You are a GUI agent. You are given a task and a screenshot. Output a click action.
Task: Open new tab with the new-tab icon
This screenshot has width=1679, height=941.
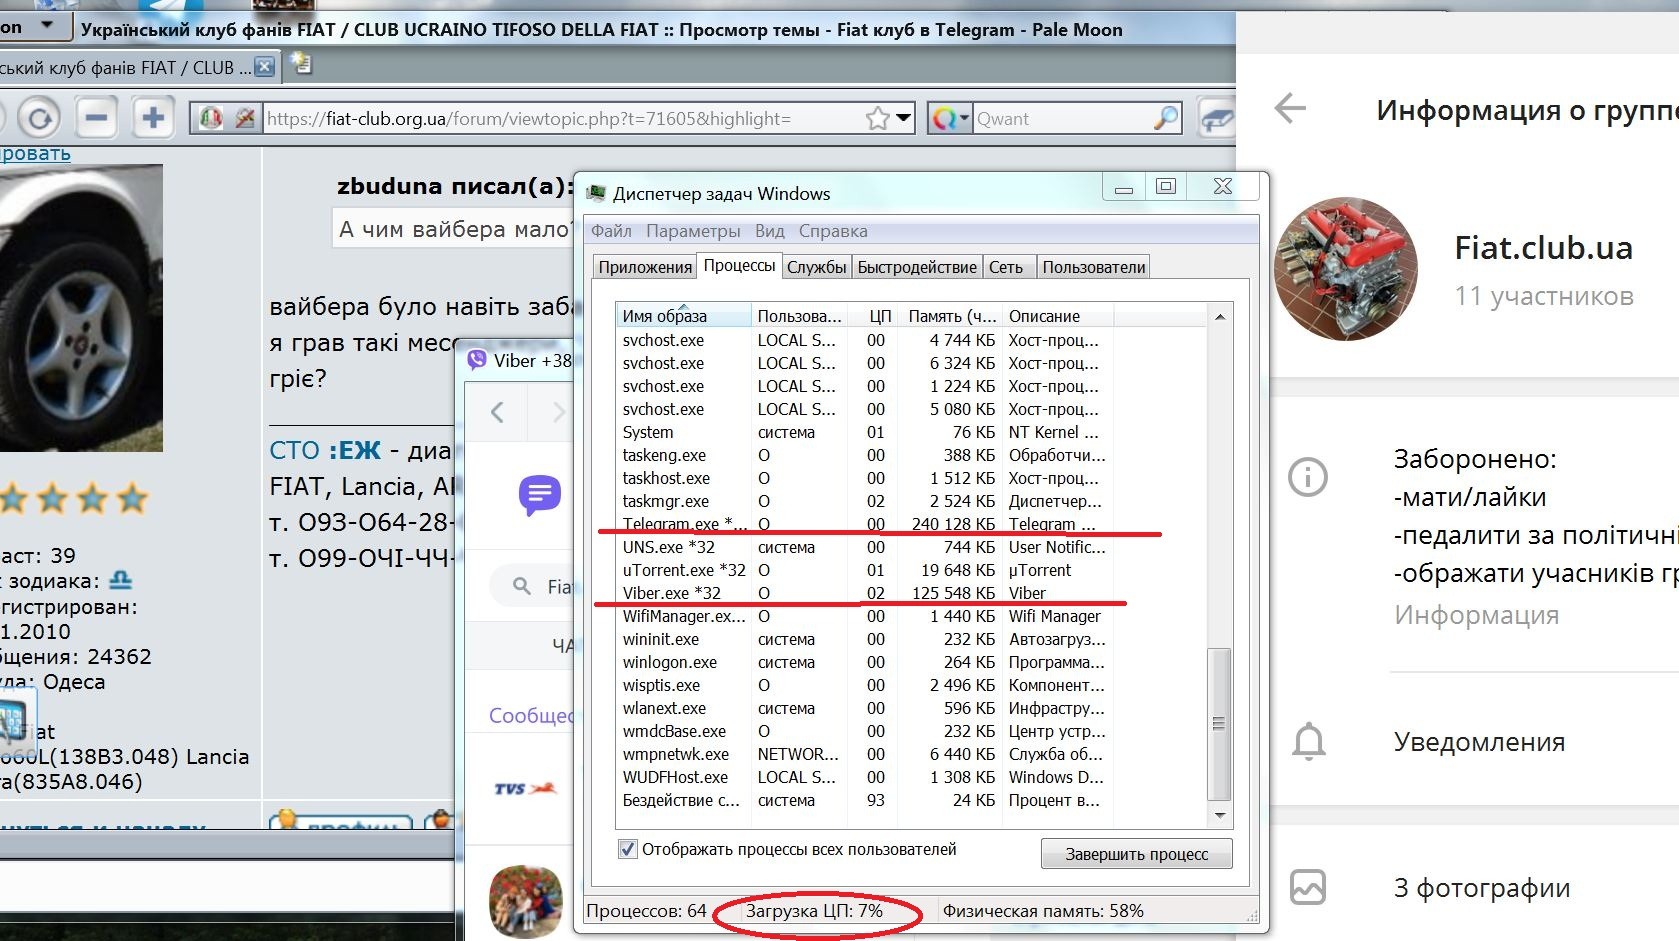301,66
